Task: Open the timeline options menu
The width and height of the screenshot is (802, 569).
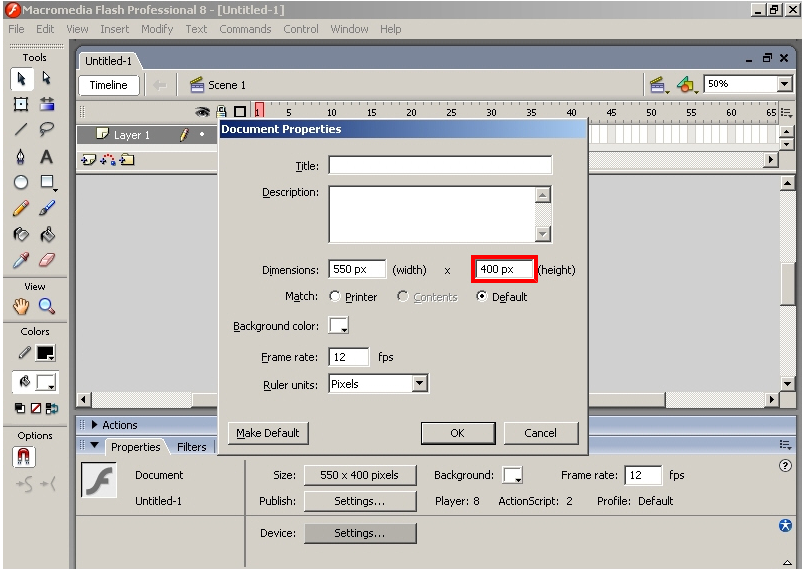Action: coord(786,112)
